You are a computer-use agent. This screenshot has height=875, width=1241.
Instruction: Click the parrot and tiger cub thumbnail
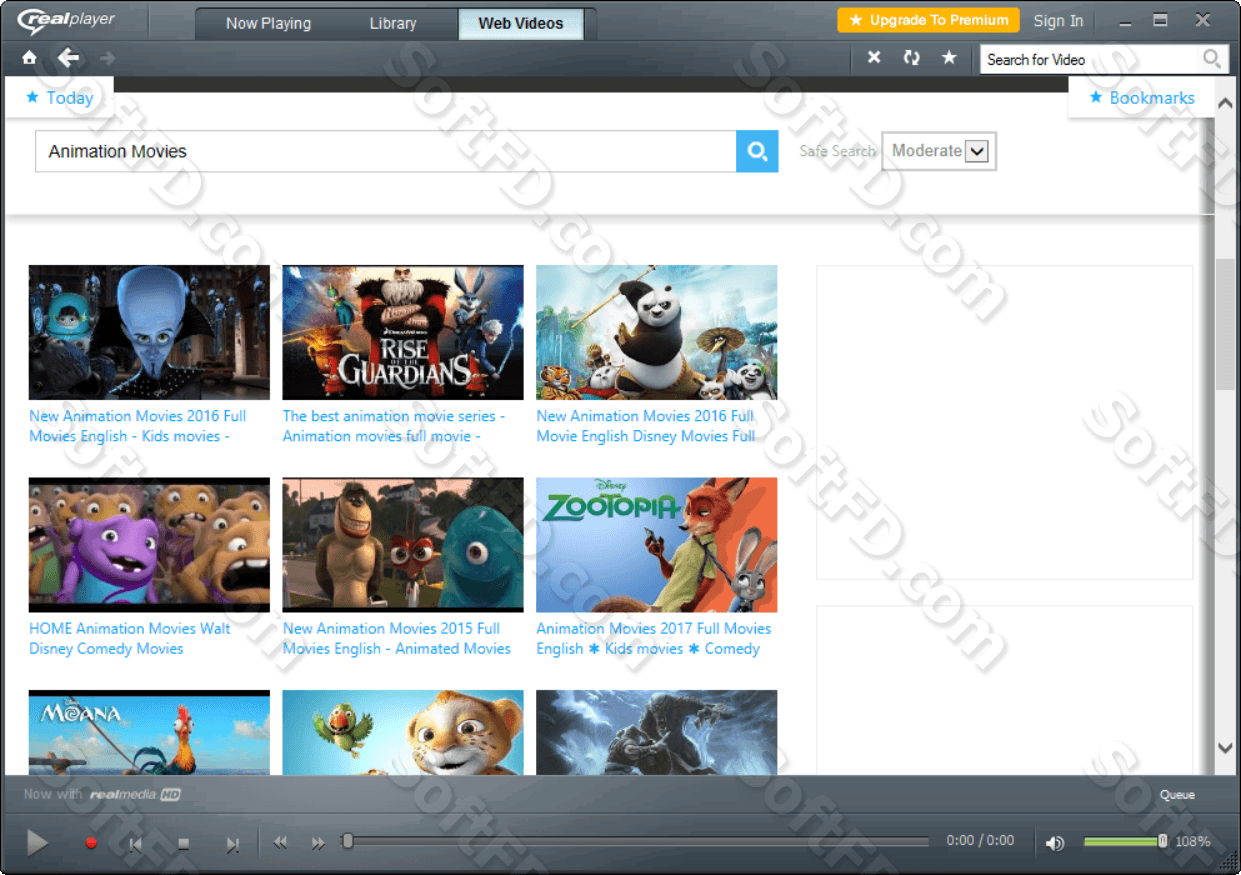(x=403, y=732)
